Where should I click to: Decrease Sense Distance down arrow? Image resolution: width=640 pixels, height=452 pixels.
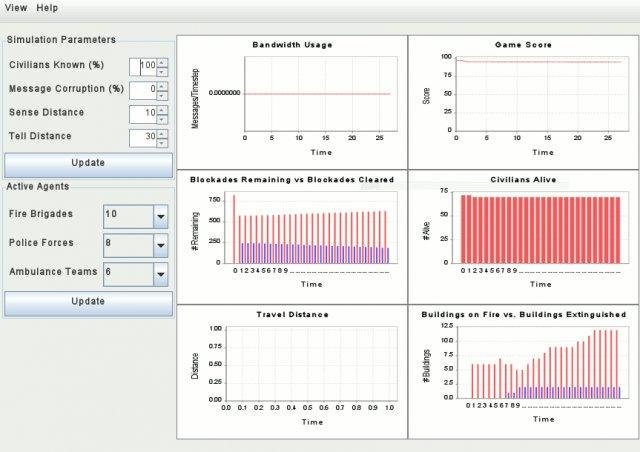pyautogui.click(x=162, y=119)
